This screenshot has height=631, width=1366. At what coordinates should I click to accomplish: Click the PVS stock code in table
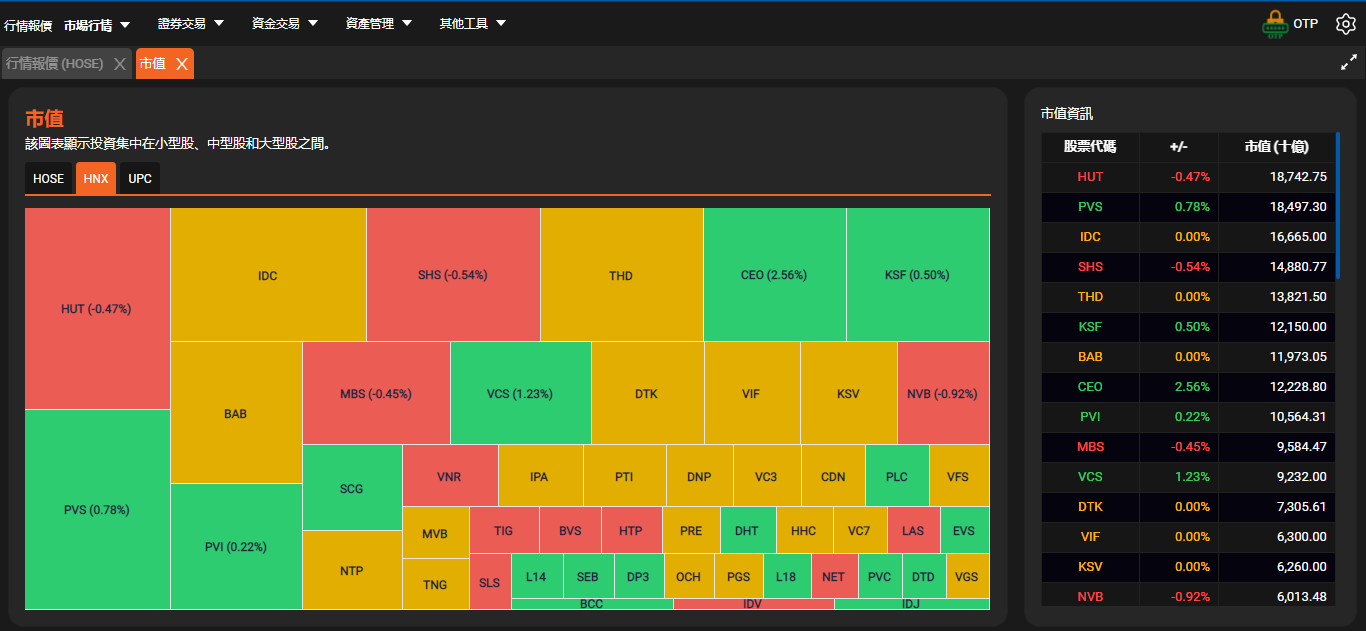pos(1090,207)
